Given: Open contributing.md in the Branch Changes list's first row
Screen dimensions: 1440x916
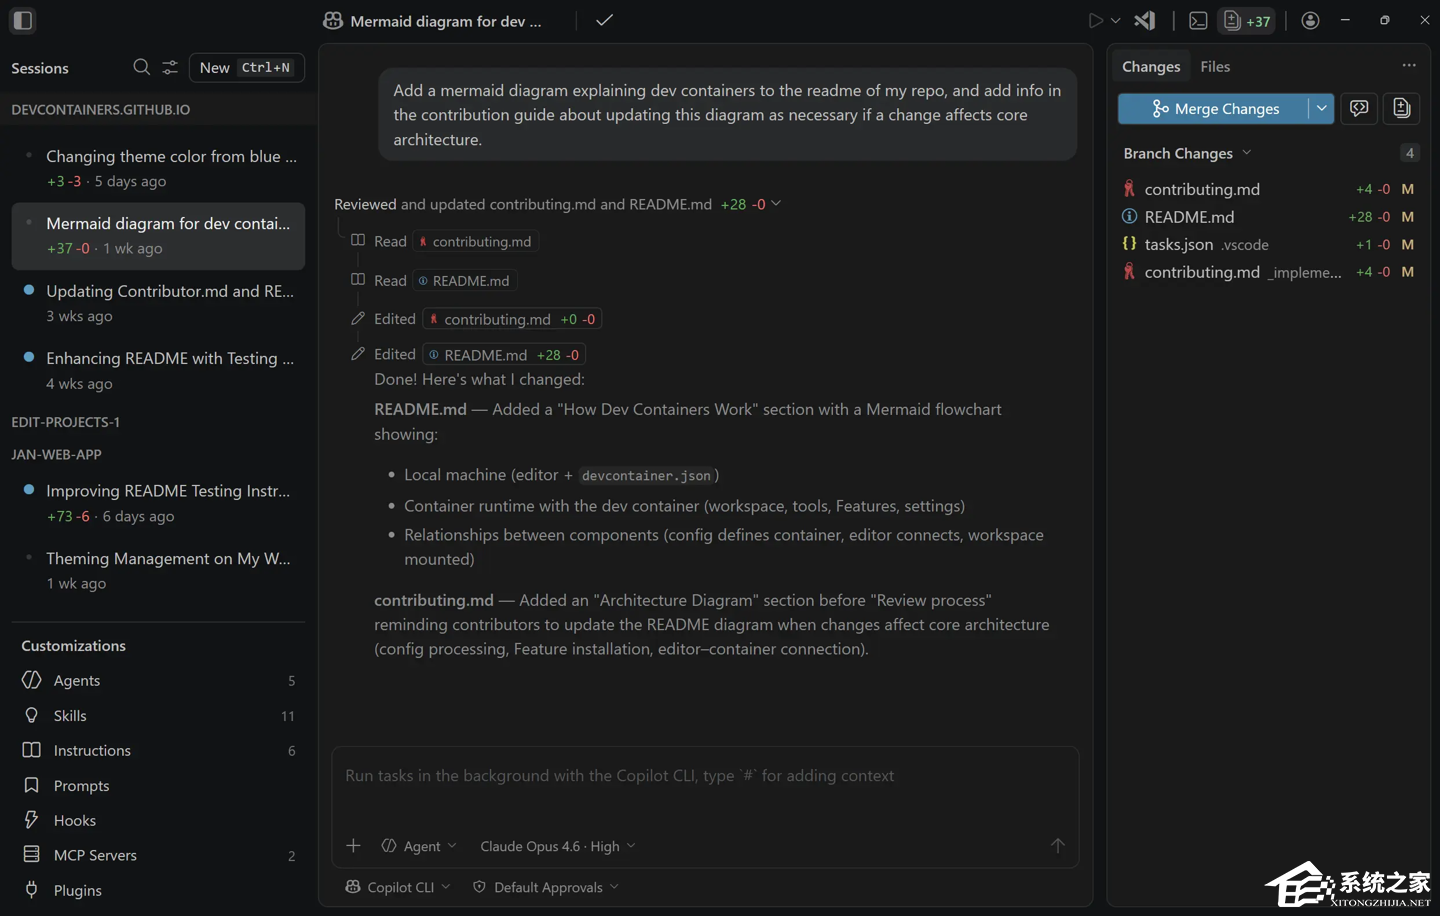Looking at the screenshot, I should click(1270, 189).
